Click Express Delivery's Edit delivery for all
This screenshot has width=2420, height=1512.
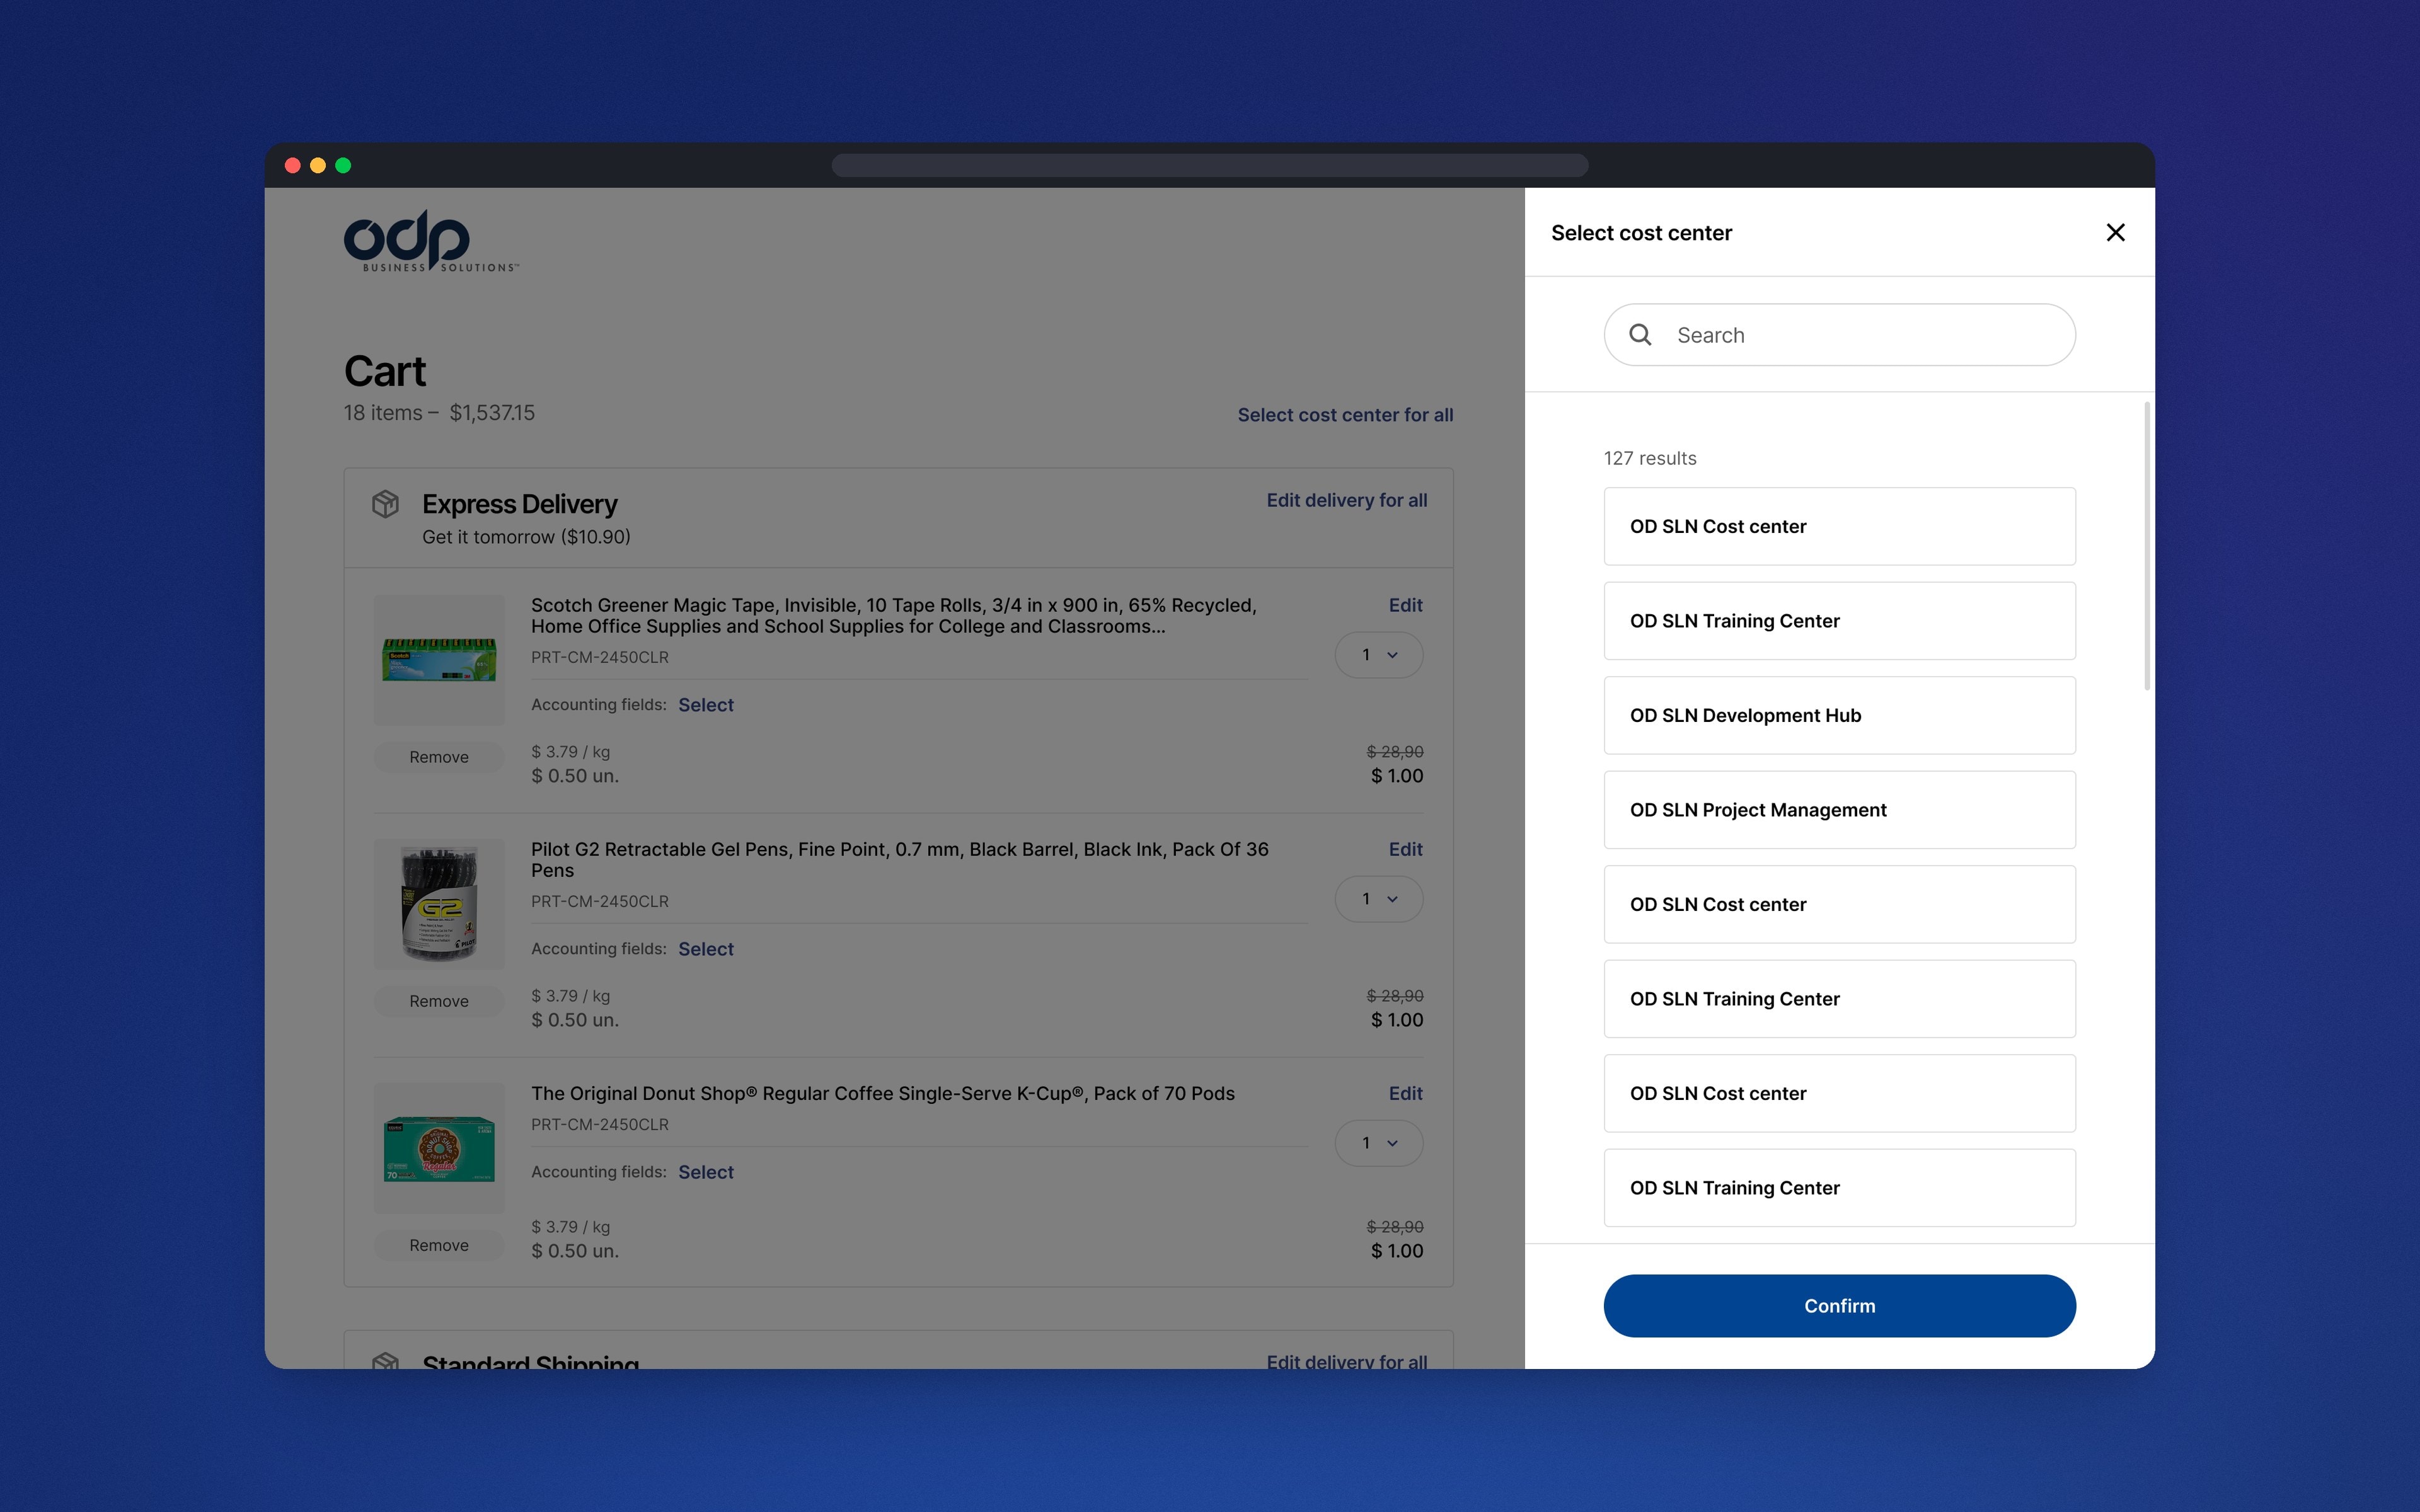pyautogui.click(x=1346, y=500)
